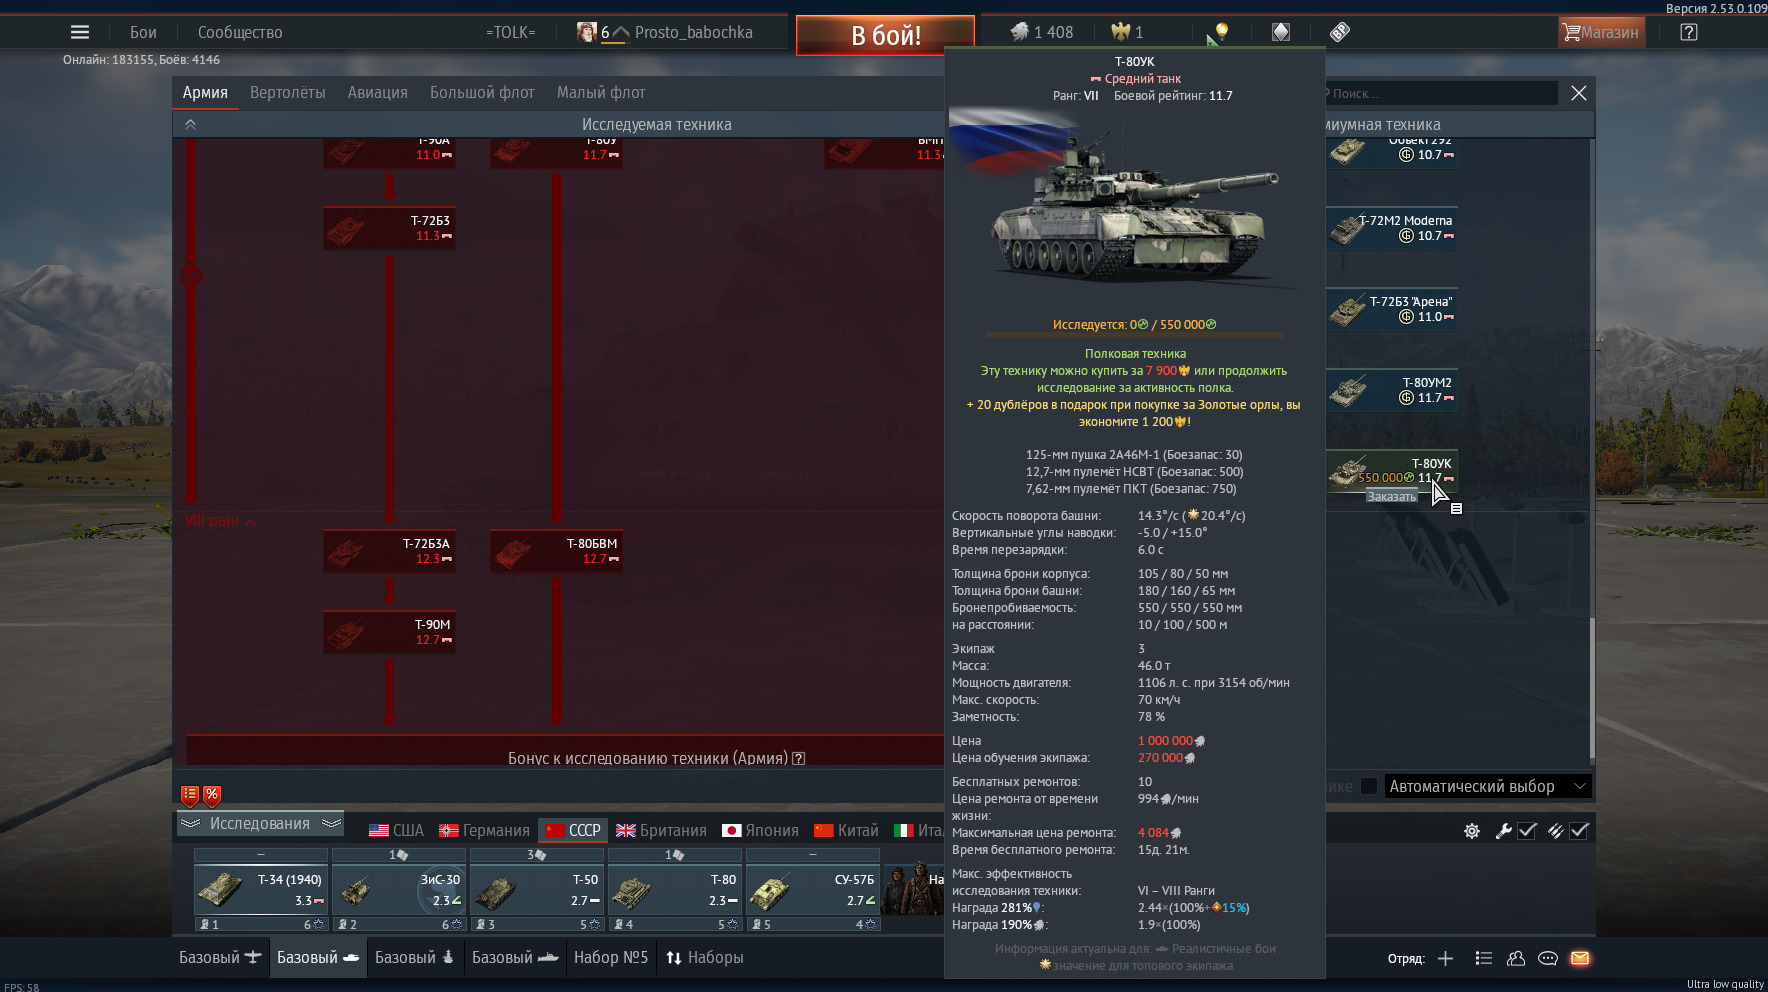
Task: Open the mail envelope icon
Action: point(1580,958)
